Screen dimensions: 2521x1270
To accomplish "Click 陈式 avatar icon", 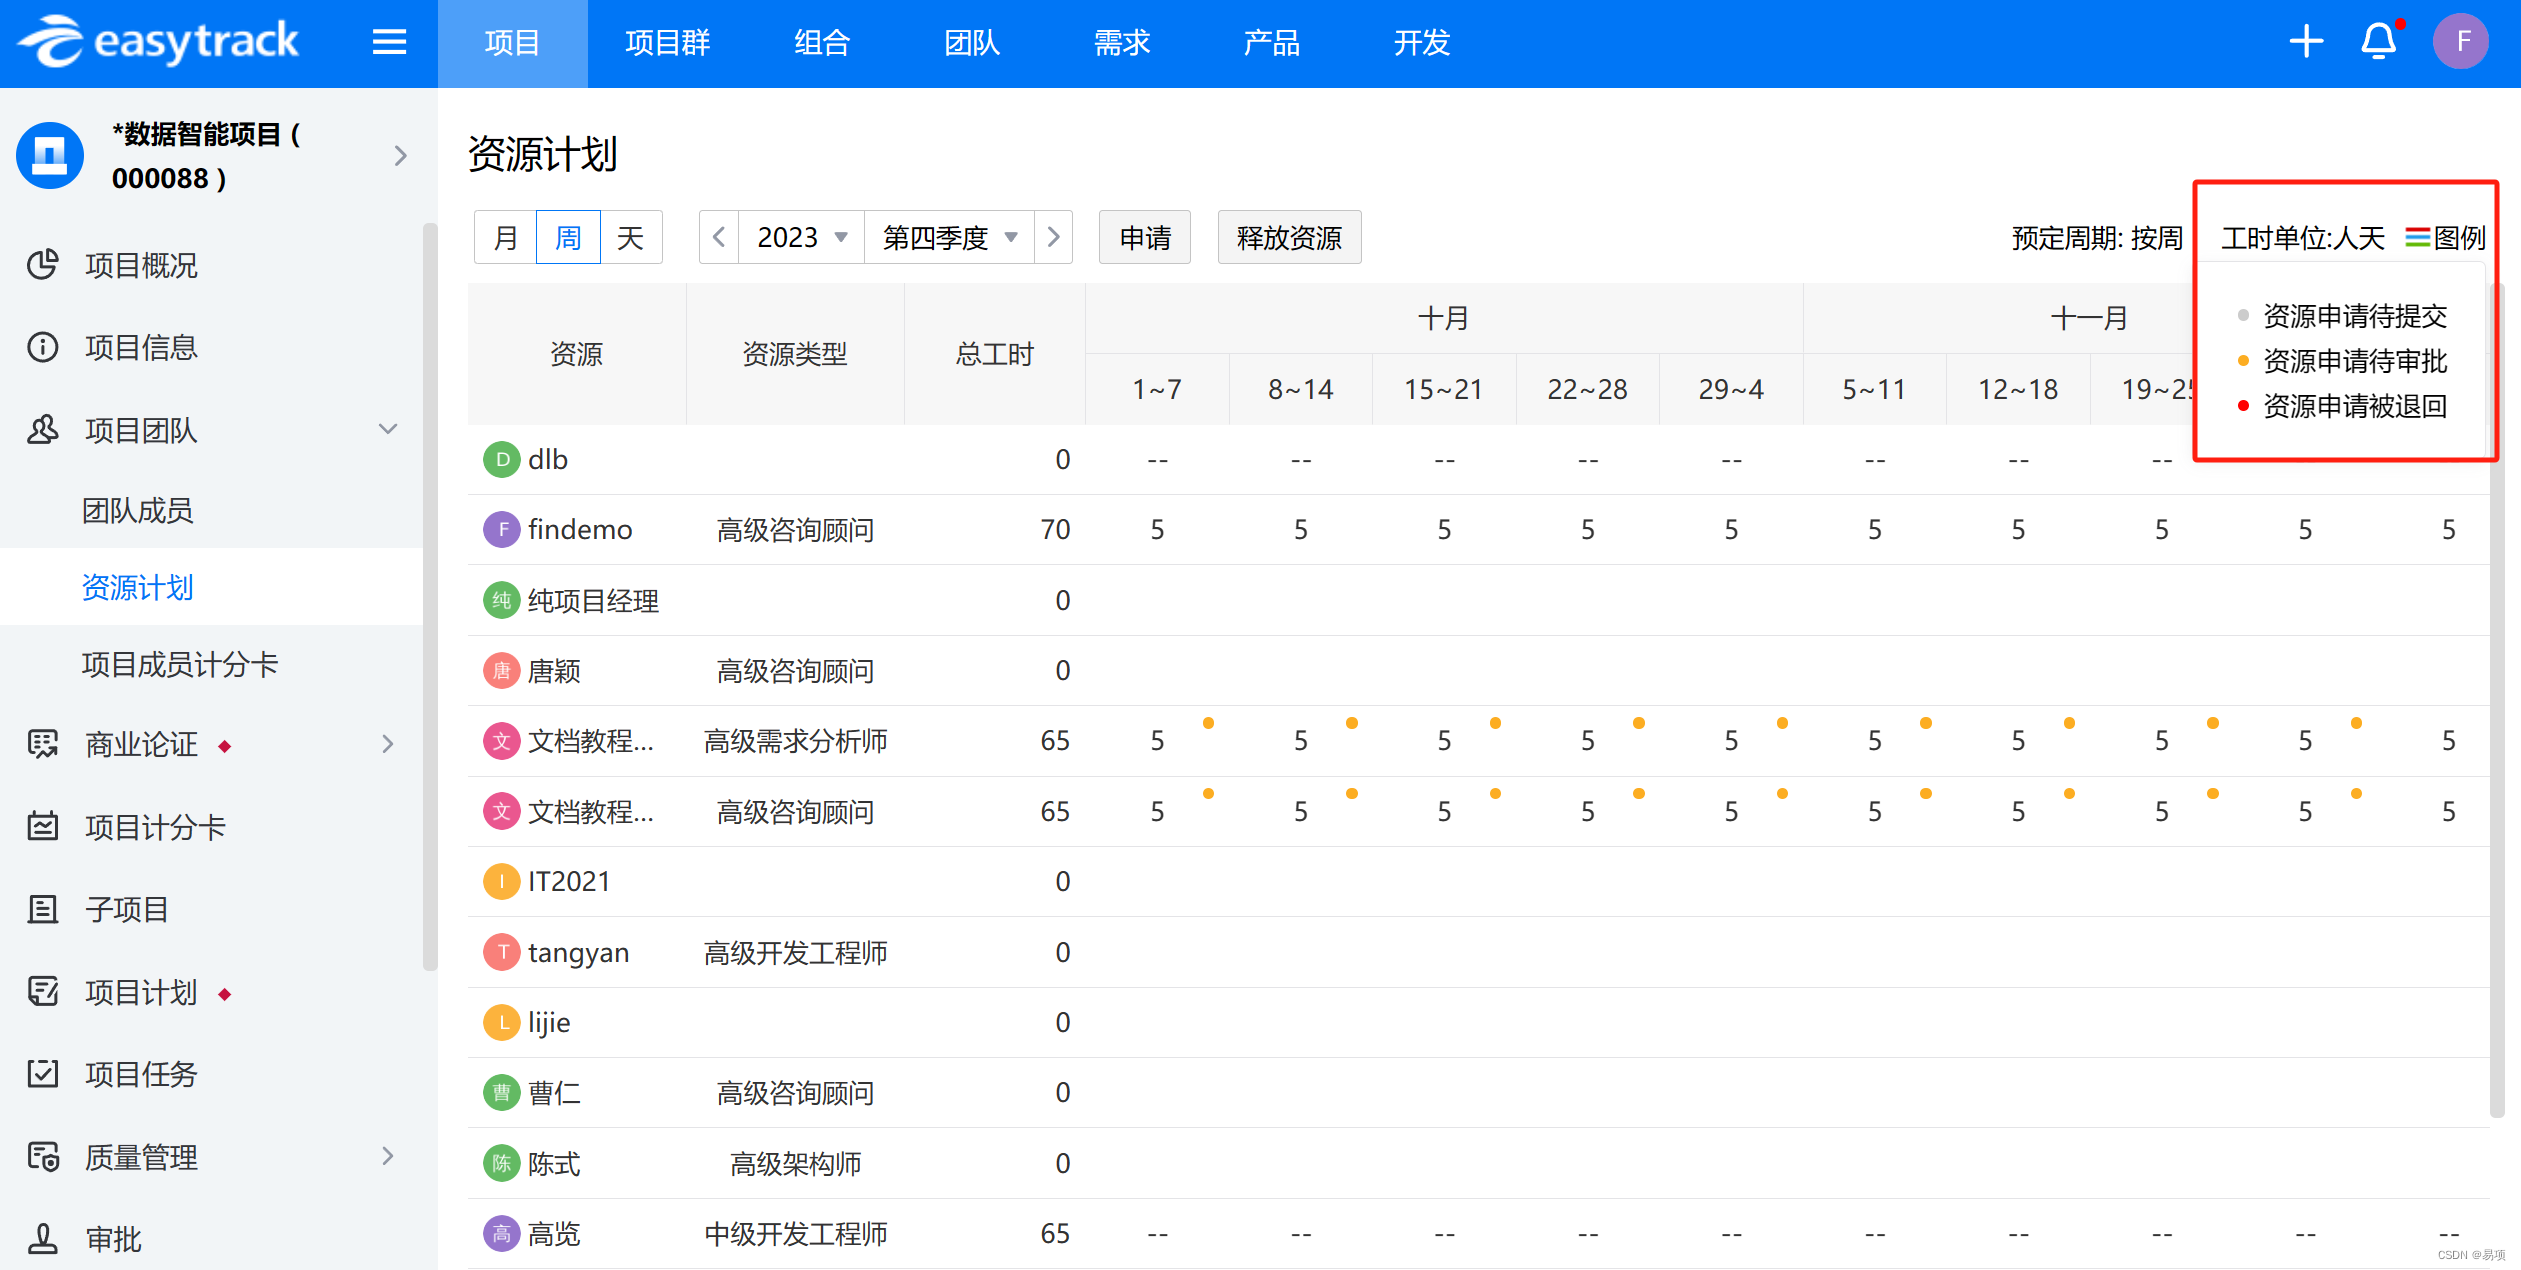I will click(x=502, y=1163).
